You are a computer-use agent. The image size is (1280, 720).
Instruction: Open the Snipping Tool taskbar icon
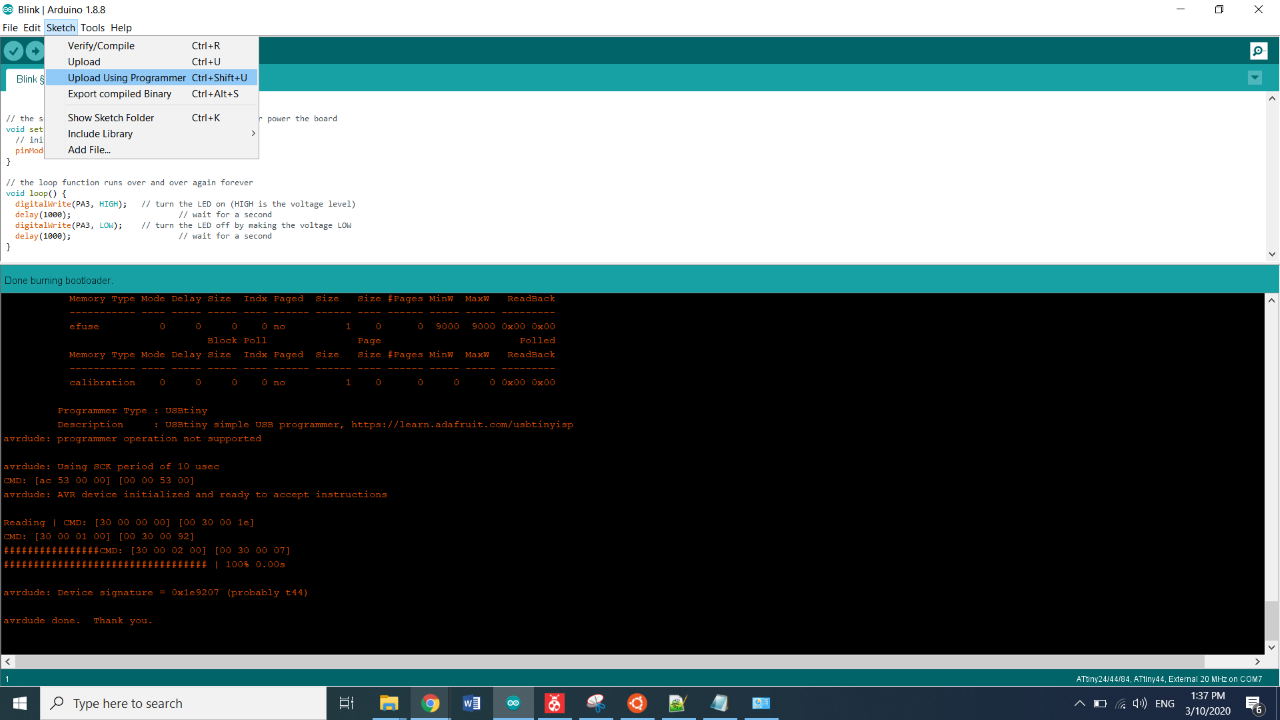pos(596,704)
